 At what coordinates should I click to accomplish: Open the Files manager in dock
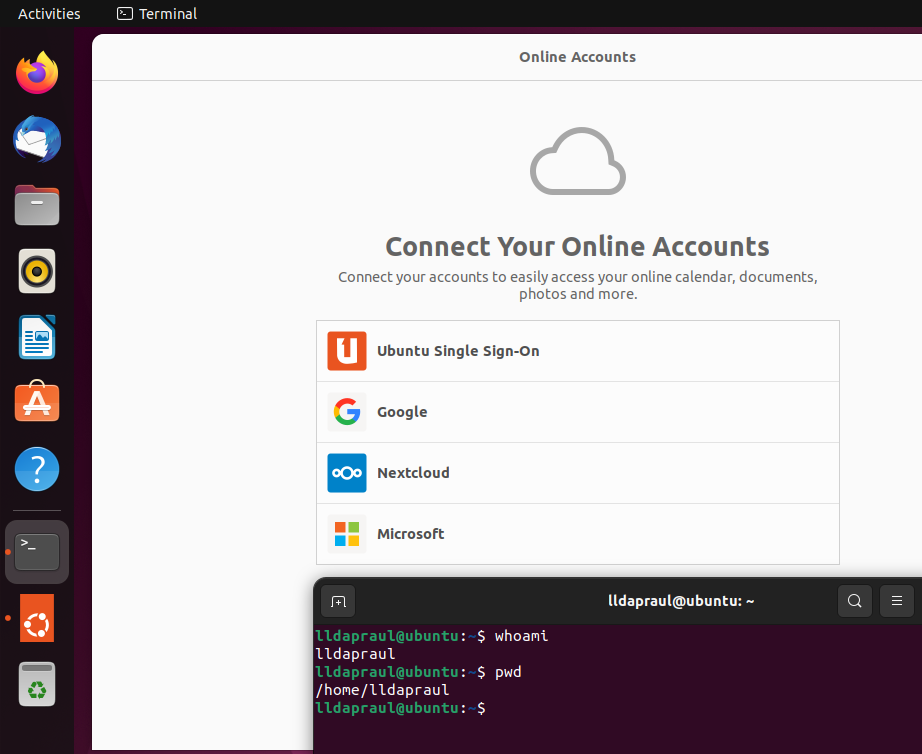click(37, 206)
